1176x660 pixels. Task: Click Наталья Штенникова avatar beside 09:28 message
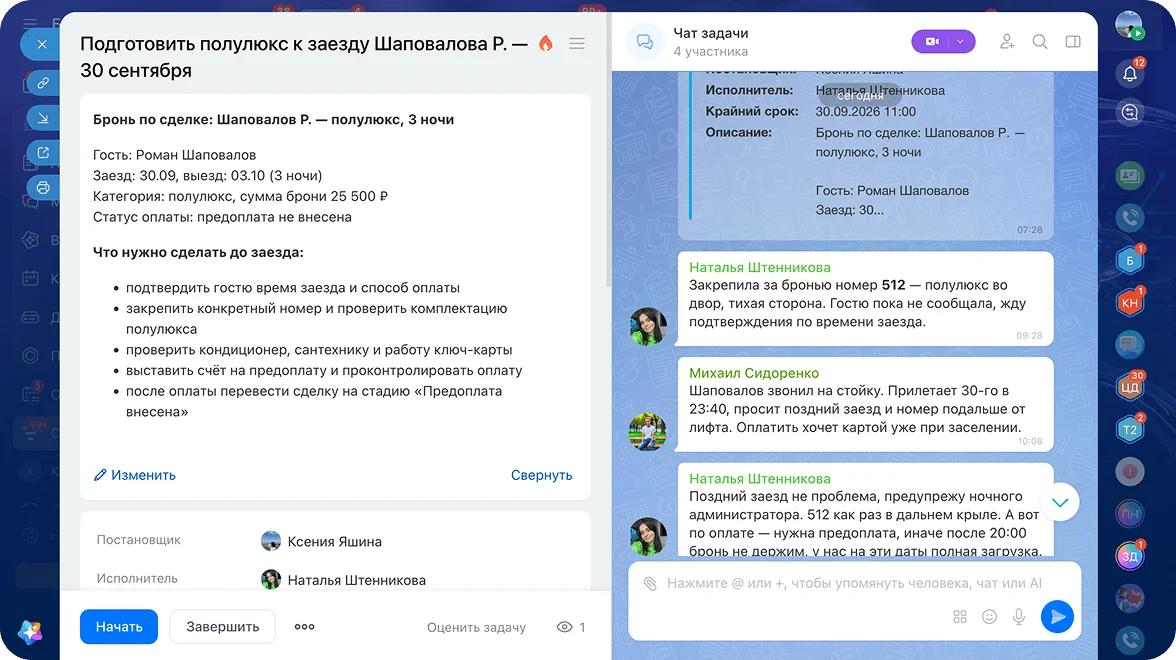647,326
